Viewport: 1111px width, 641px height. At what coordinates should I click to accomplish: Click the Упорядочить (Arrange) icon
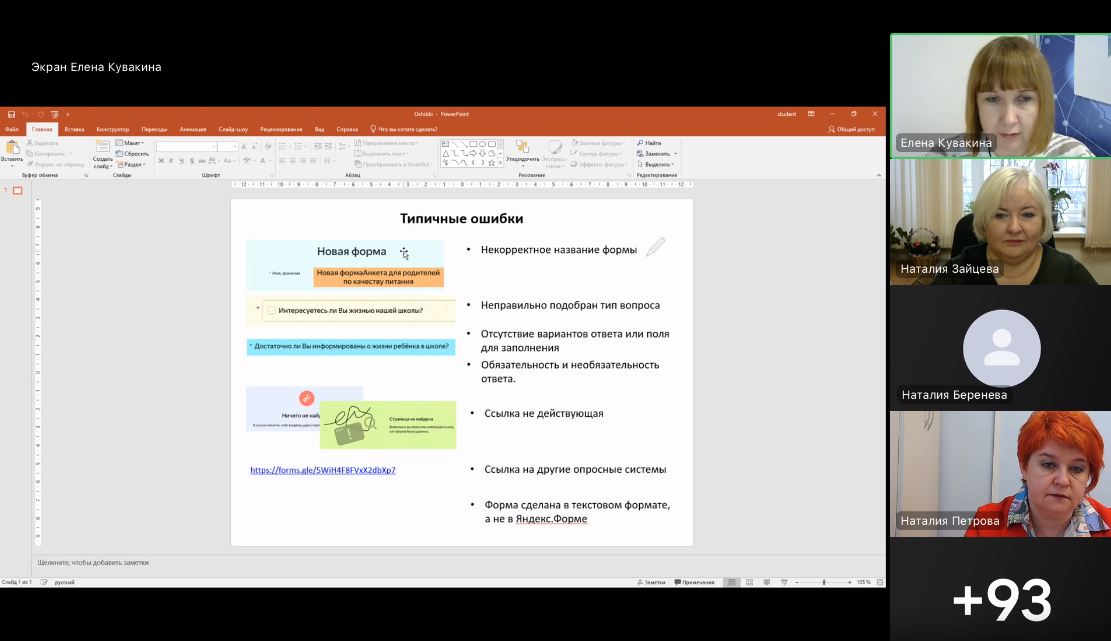(x=522, y=147)
